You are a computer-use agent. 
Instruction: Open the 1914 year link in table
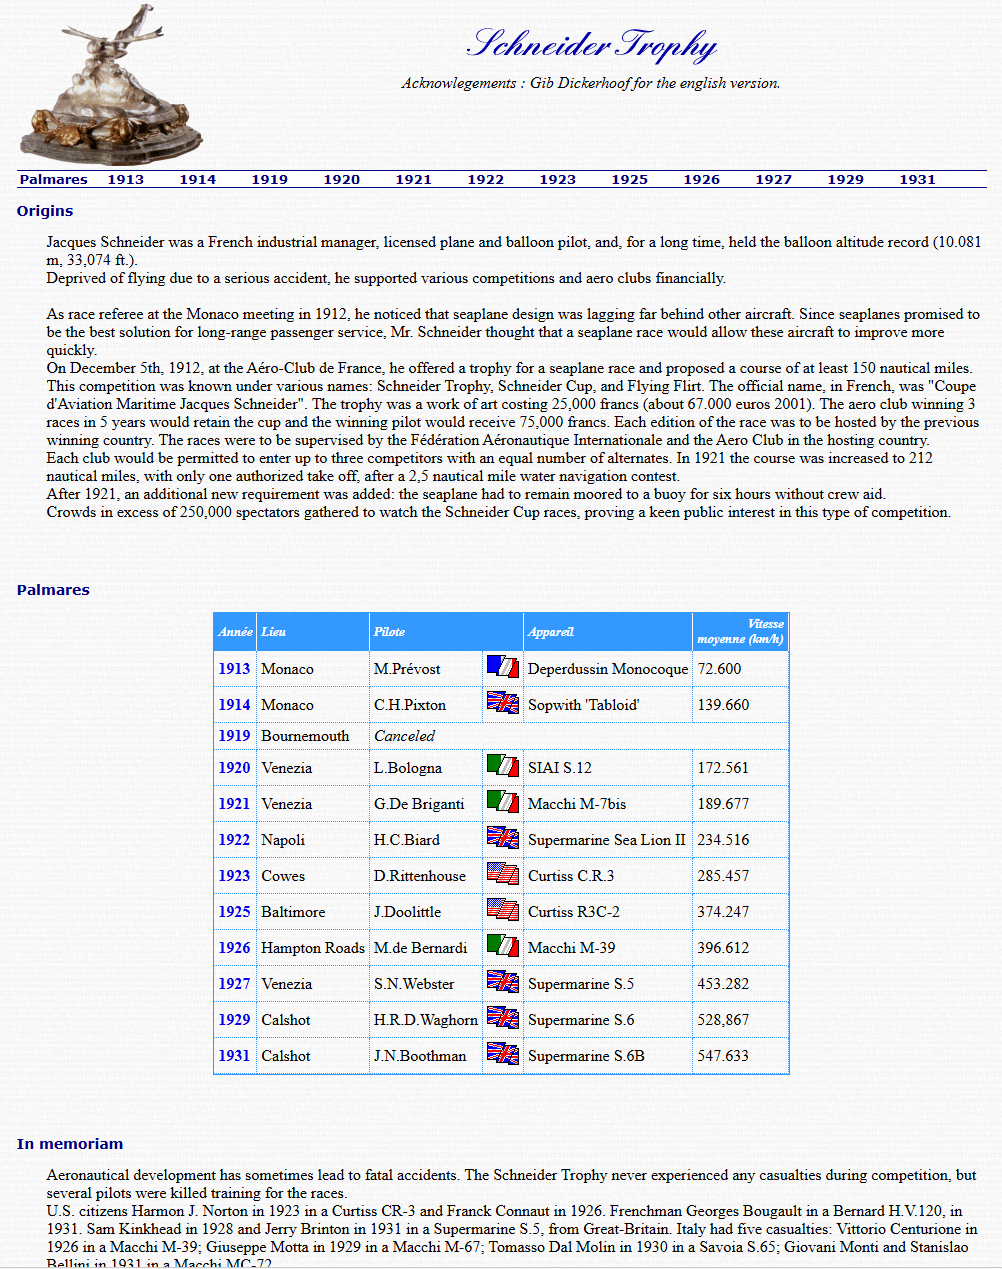(x=235, y=705)
